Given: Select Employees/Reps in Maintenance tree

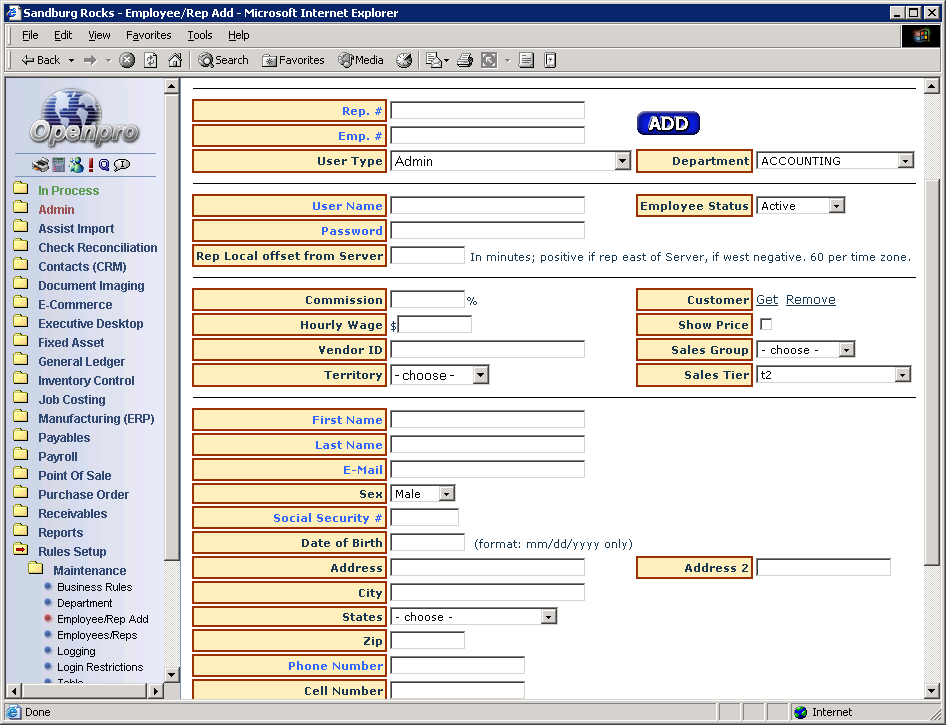Looking at the screenshot, I should coord(97,635).
